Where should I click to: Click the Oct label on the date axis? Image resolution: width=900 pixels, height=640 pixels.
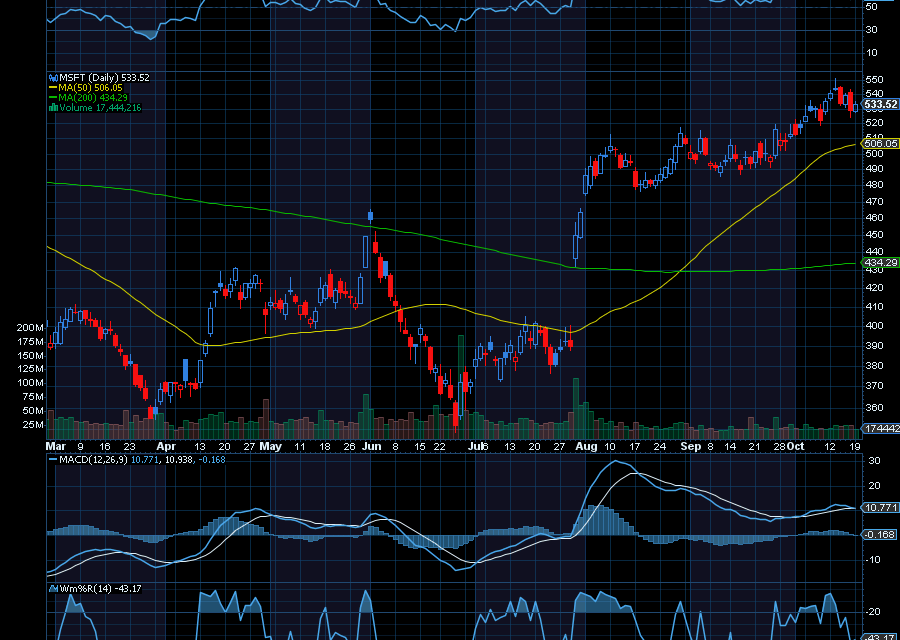pos(796,447)
